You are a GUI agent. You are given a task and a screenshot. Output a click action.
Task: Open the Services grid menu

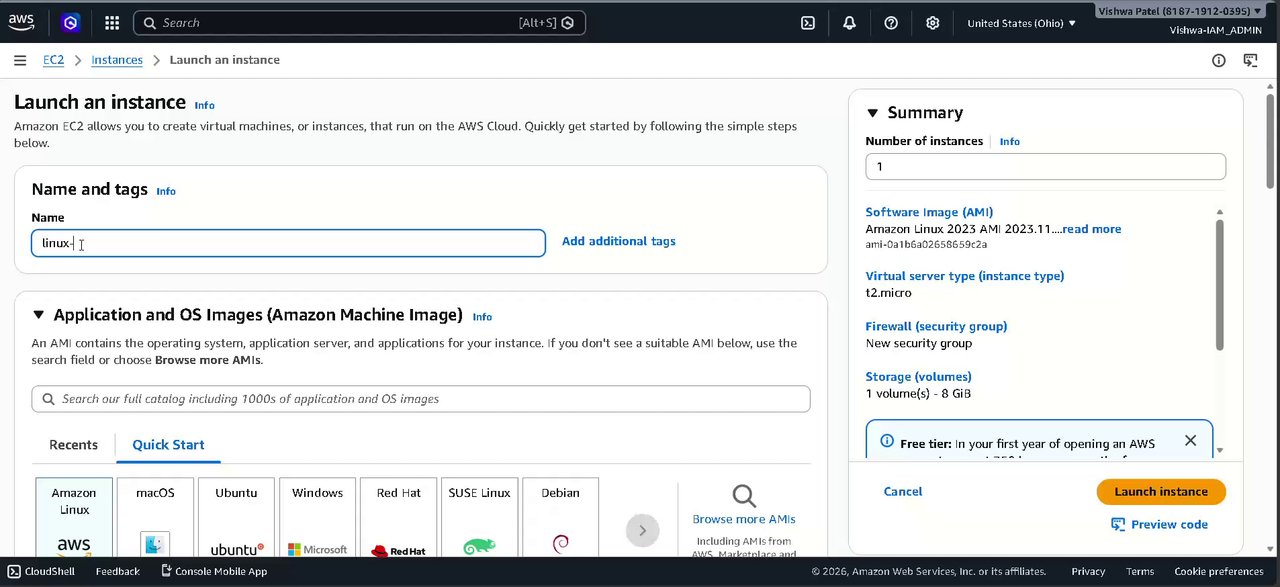112,23
